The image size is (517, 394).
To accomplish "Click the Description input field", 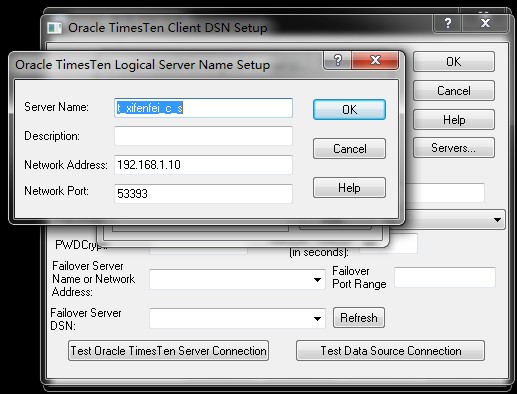I will click(x=203, y=136).
